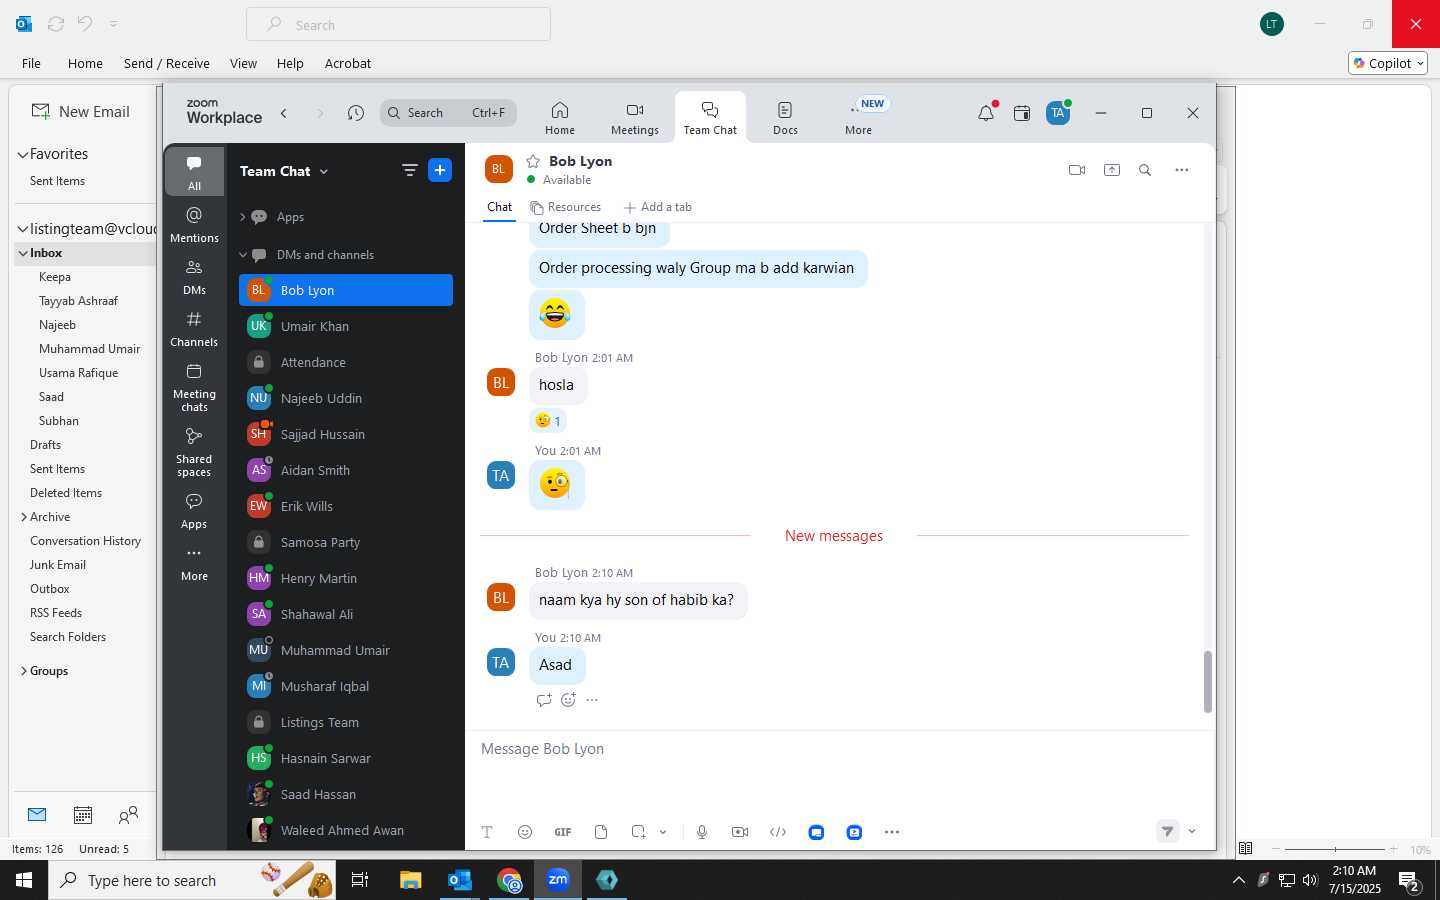Open the screenshot options dropdown arrow

(x=663, y=832)
